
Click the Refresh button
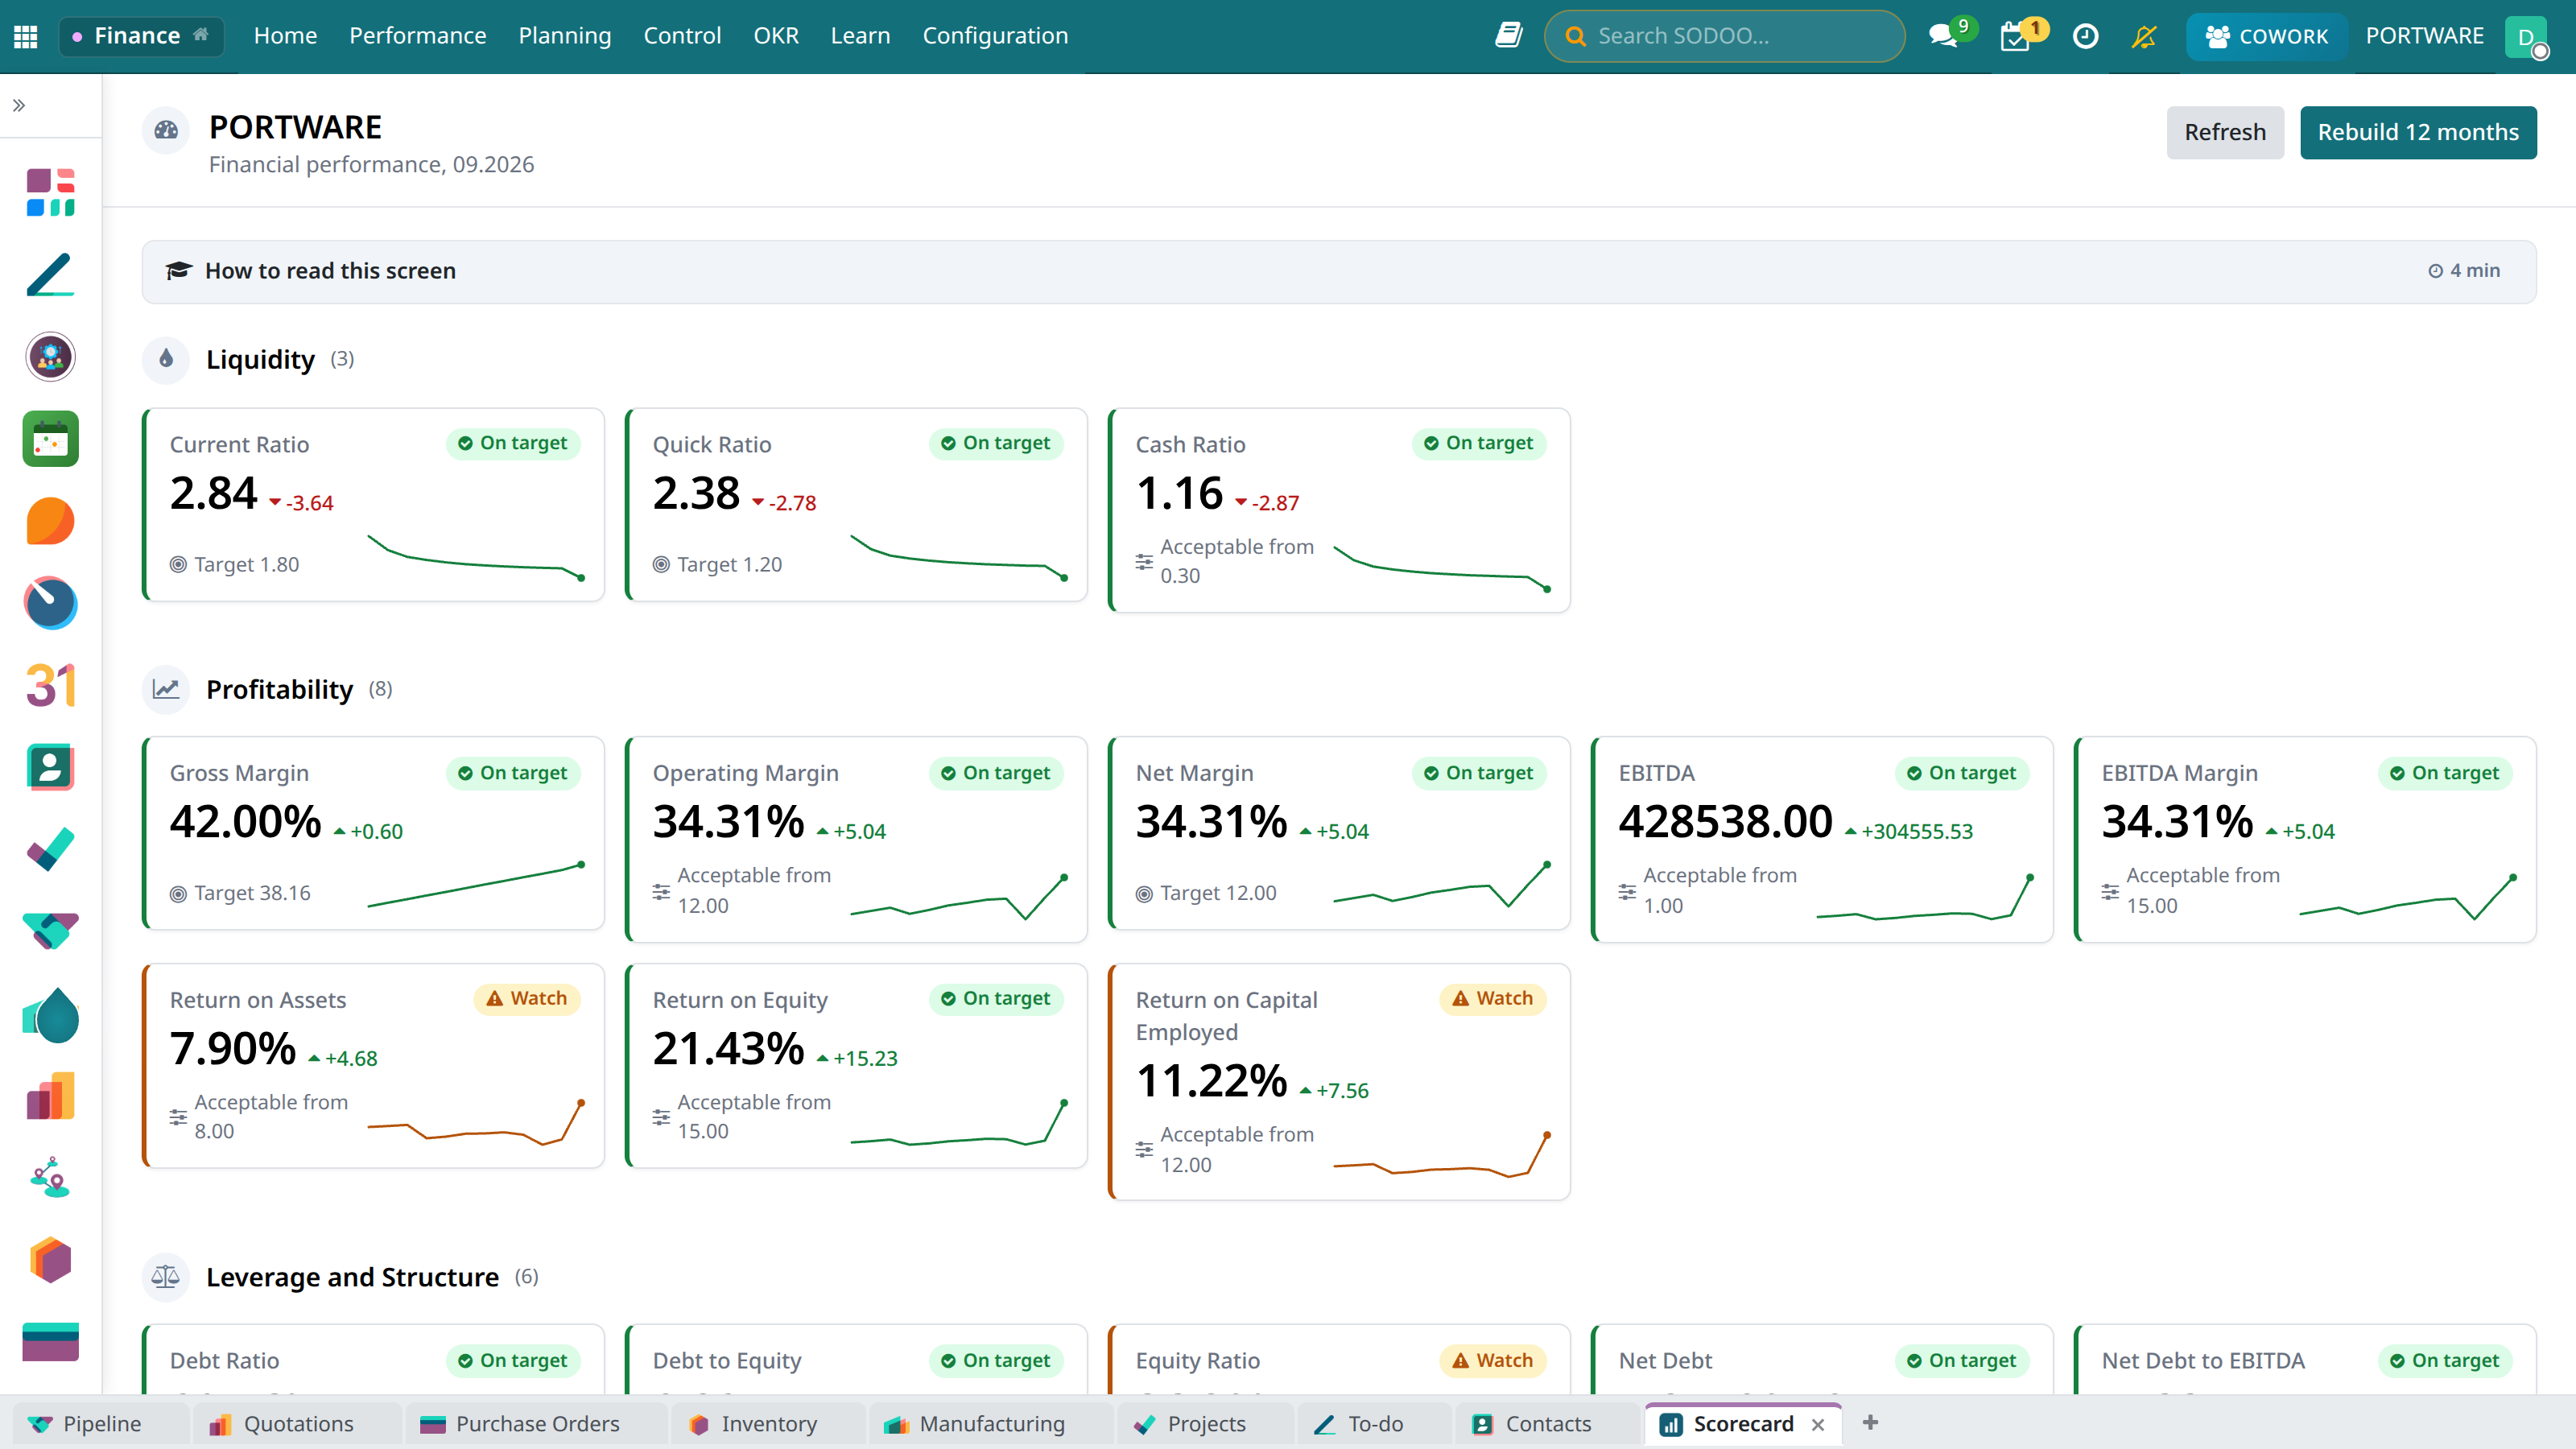(2225, 132)
